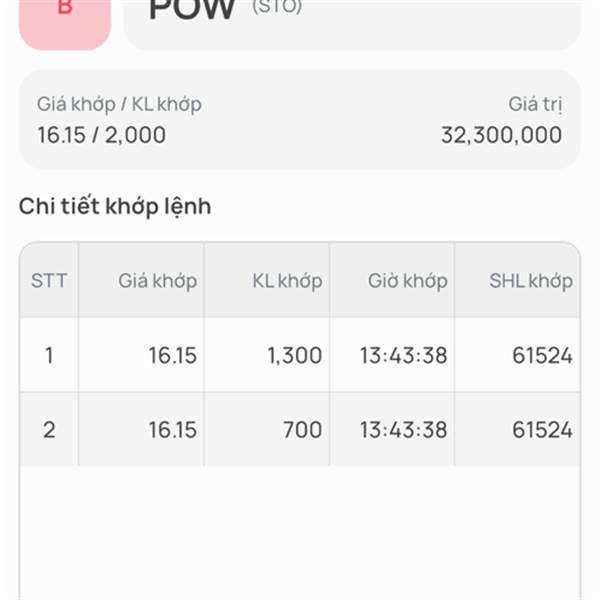600x600 pixels.
Task: Sort by Giá khớp column header
Action: (x=158, y=281)
